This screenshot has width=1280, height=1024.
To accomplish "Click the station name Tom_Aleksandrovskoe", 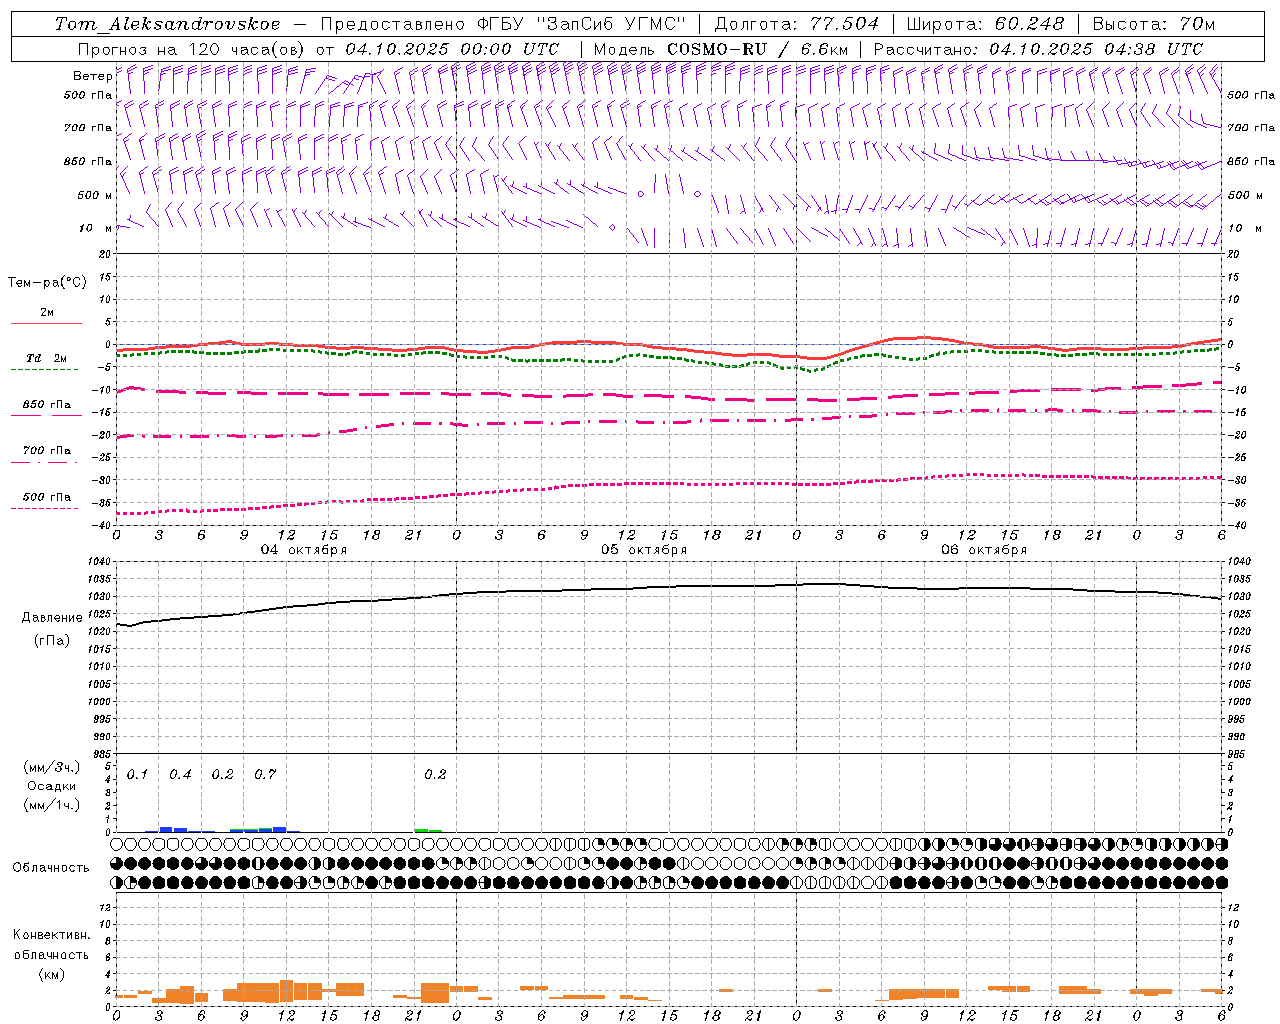I will (168, 24).
